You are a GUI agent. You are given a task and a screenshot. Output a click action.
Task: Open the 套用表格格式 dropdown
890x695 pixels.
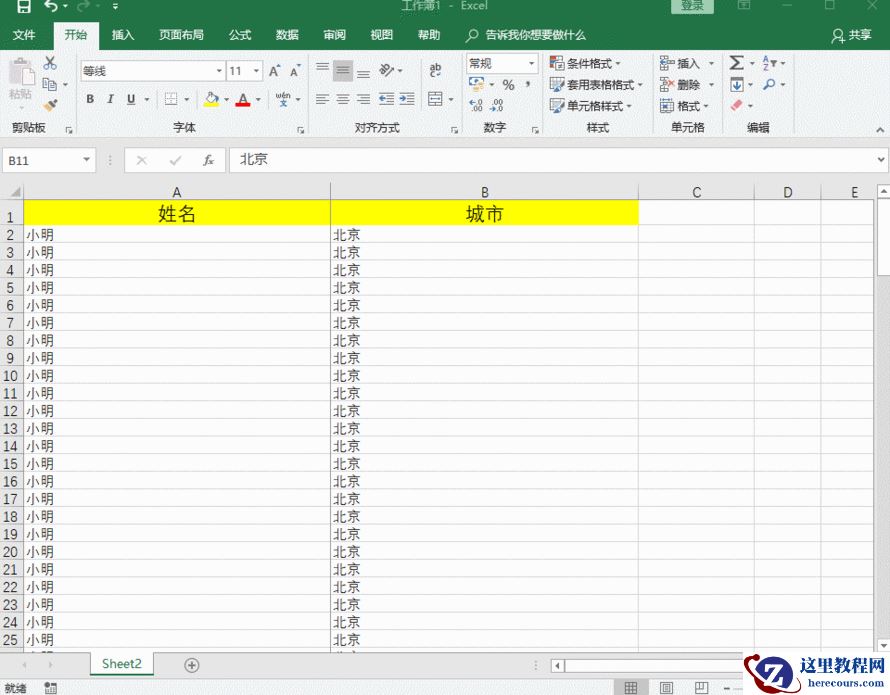pos(596,85)
